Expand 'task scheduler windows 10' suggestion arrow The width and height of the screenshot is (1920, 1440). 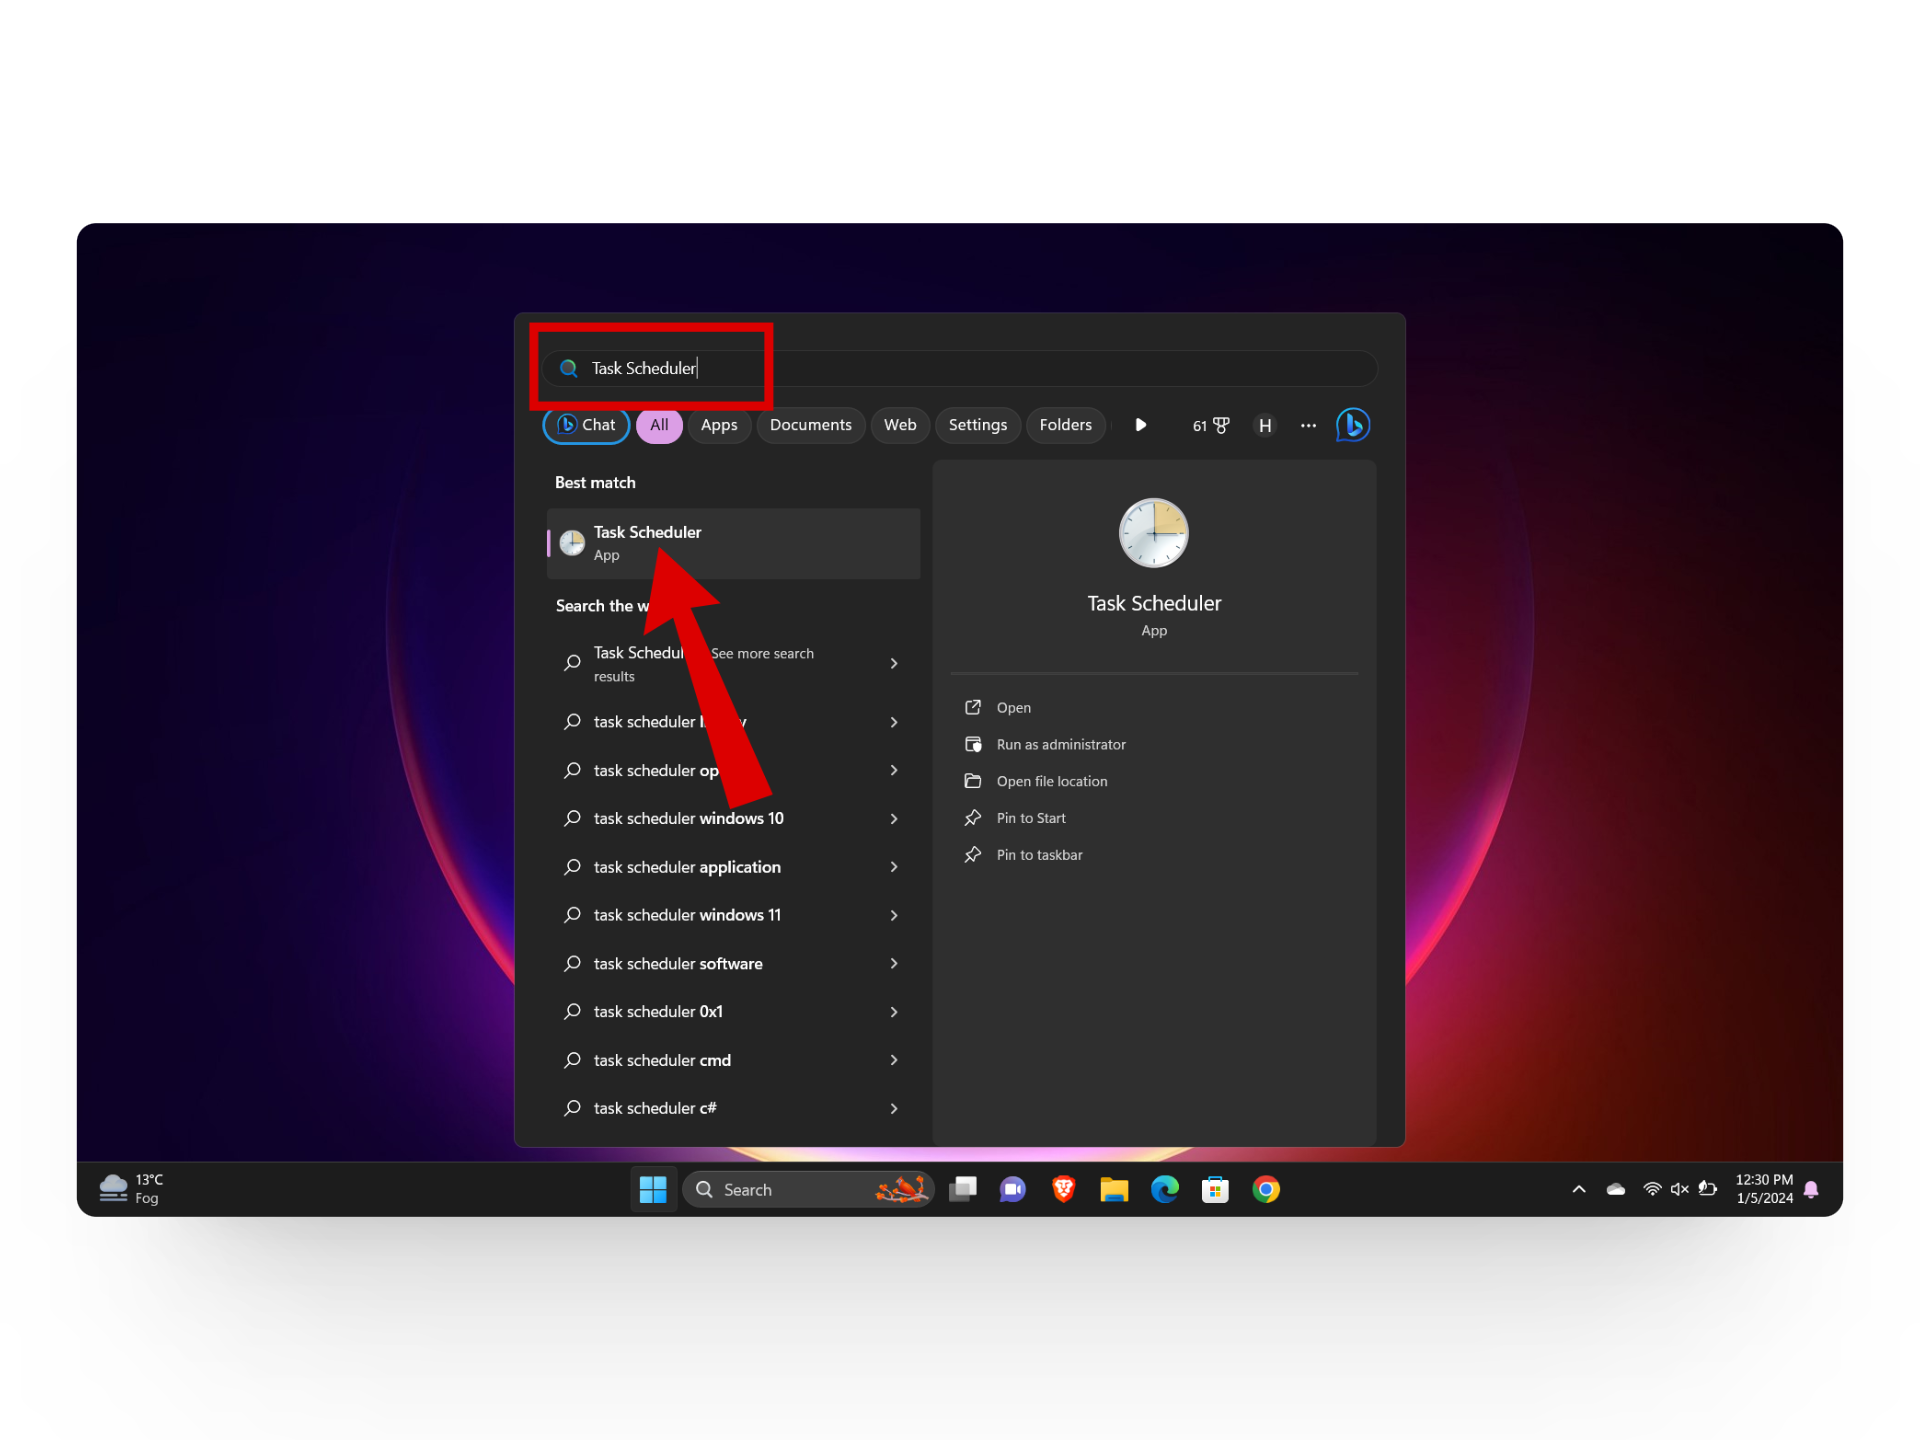[894, 818]
